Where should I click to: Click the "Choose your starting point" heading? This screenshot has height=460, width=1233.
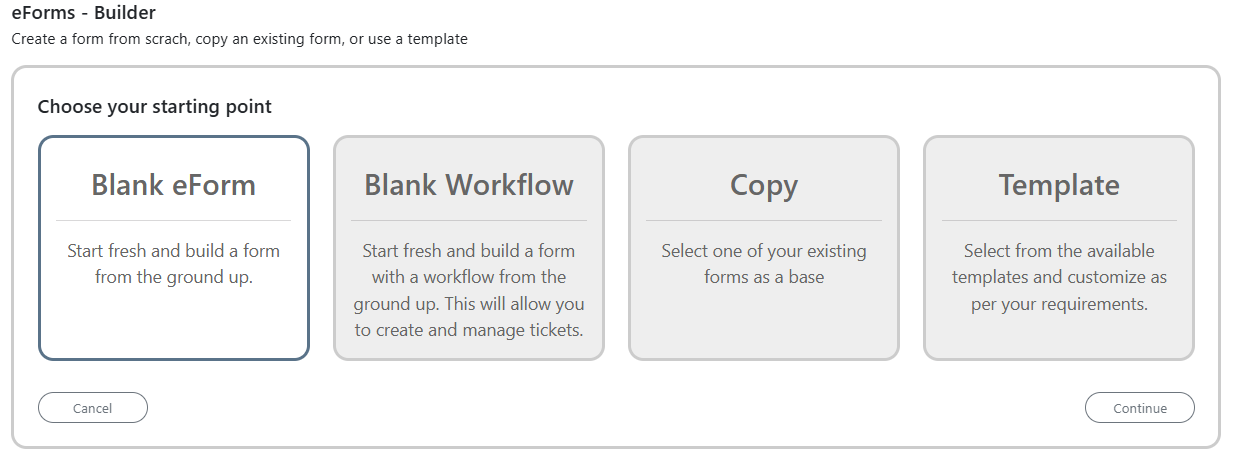[155, 107]
